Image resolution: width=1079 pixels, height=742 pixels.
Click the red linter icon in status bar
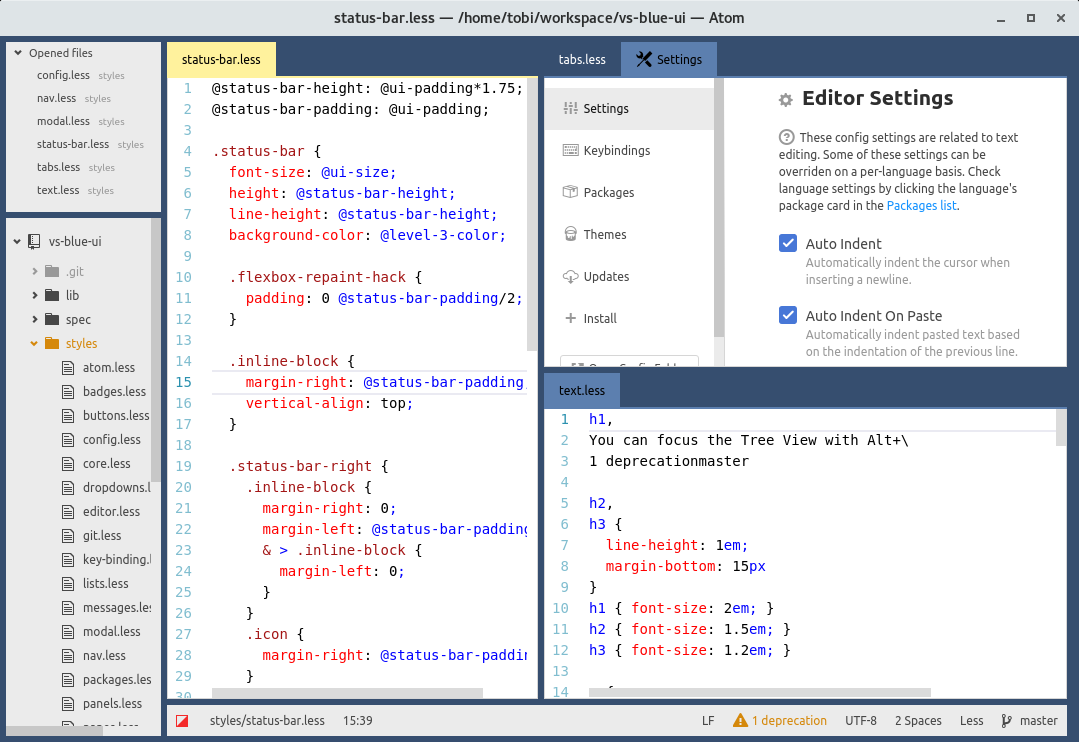[x=182, y=721]
